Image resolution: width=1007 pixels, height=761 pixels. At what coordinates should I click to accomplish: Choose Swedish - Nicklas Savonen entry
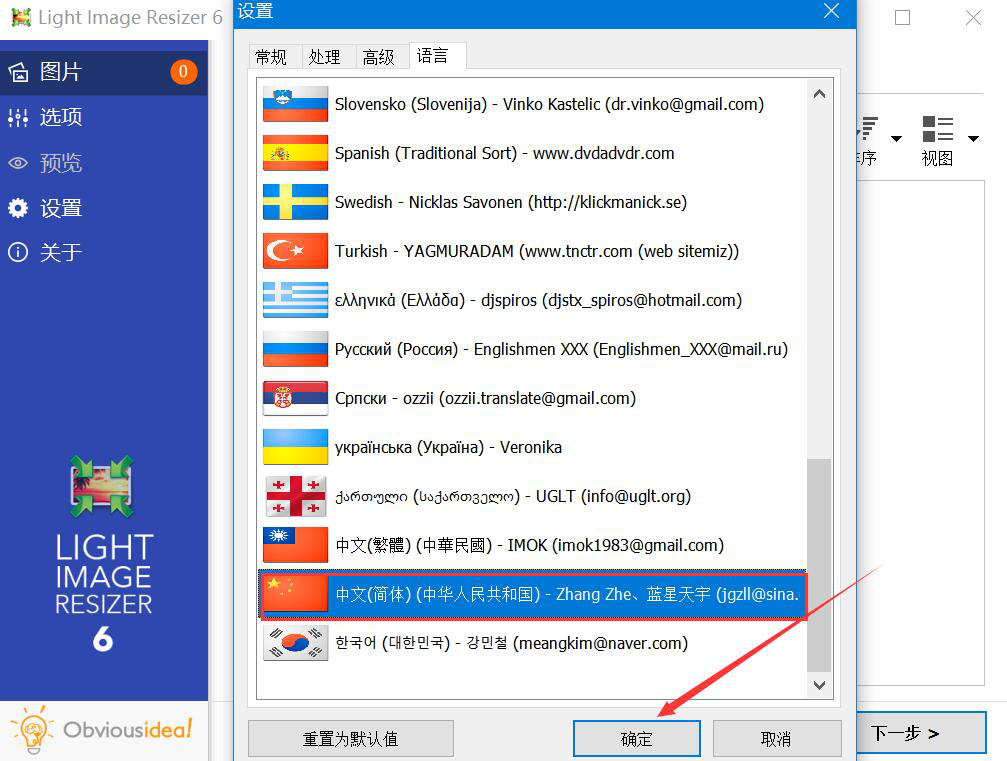pos(532,202)
